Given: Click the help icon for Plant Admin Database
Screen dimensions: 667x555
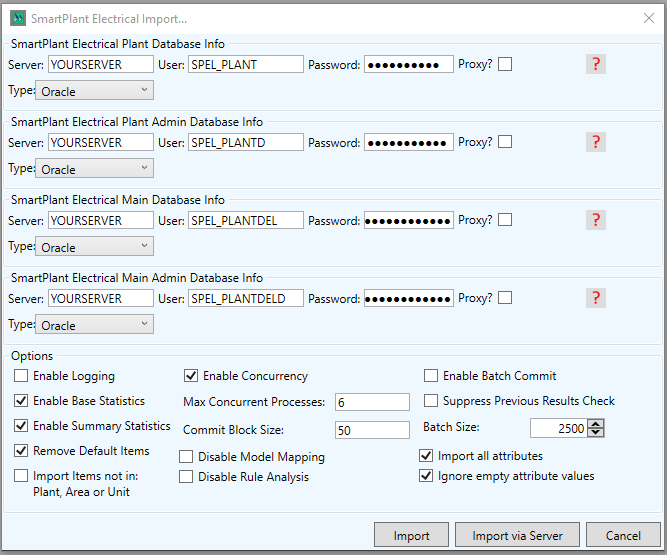Looking at the screenshot, I should 596,142.
